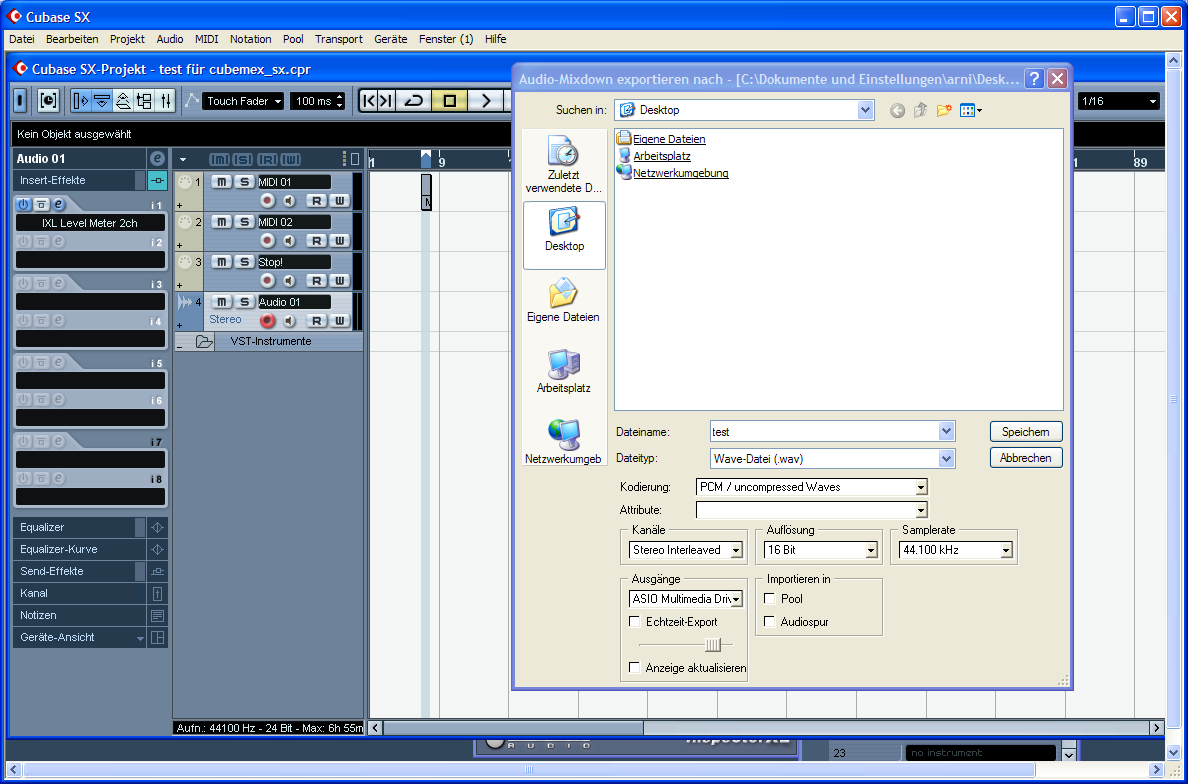
Task: Open the Kanäle Stereo Interleaved dropdown
Action: [736, 551]
